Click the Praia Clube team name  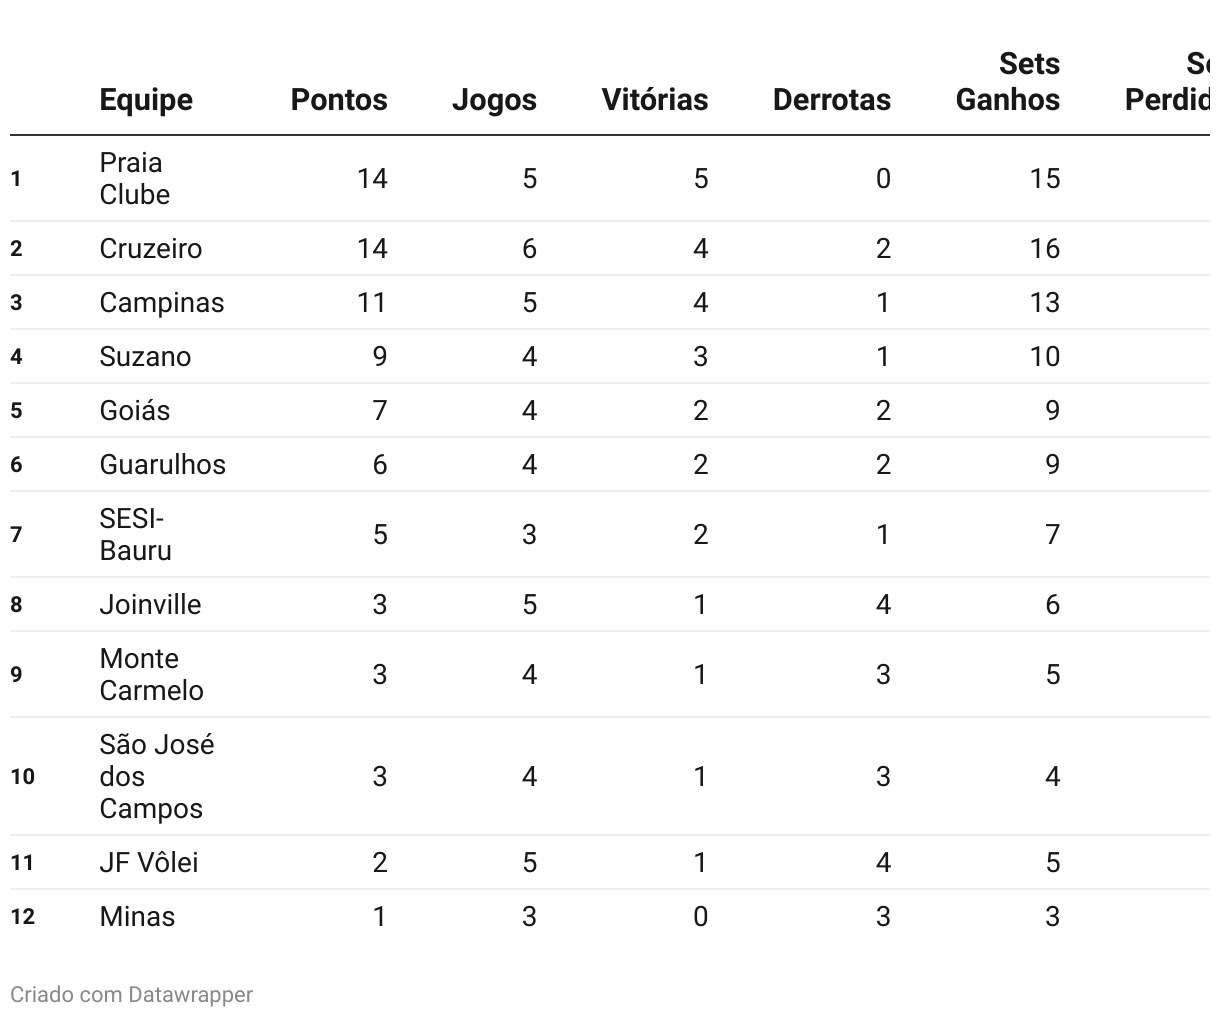click(135, 178)
